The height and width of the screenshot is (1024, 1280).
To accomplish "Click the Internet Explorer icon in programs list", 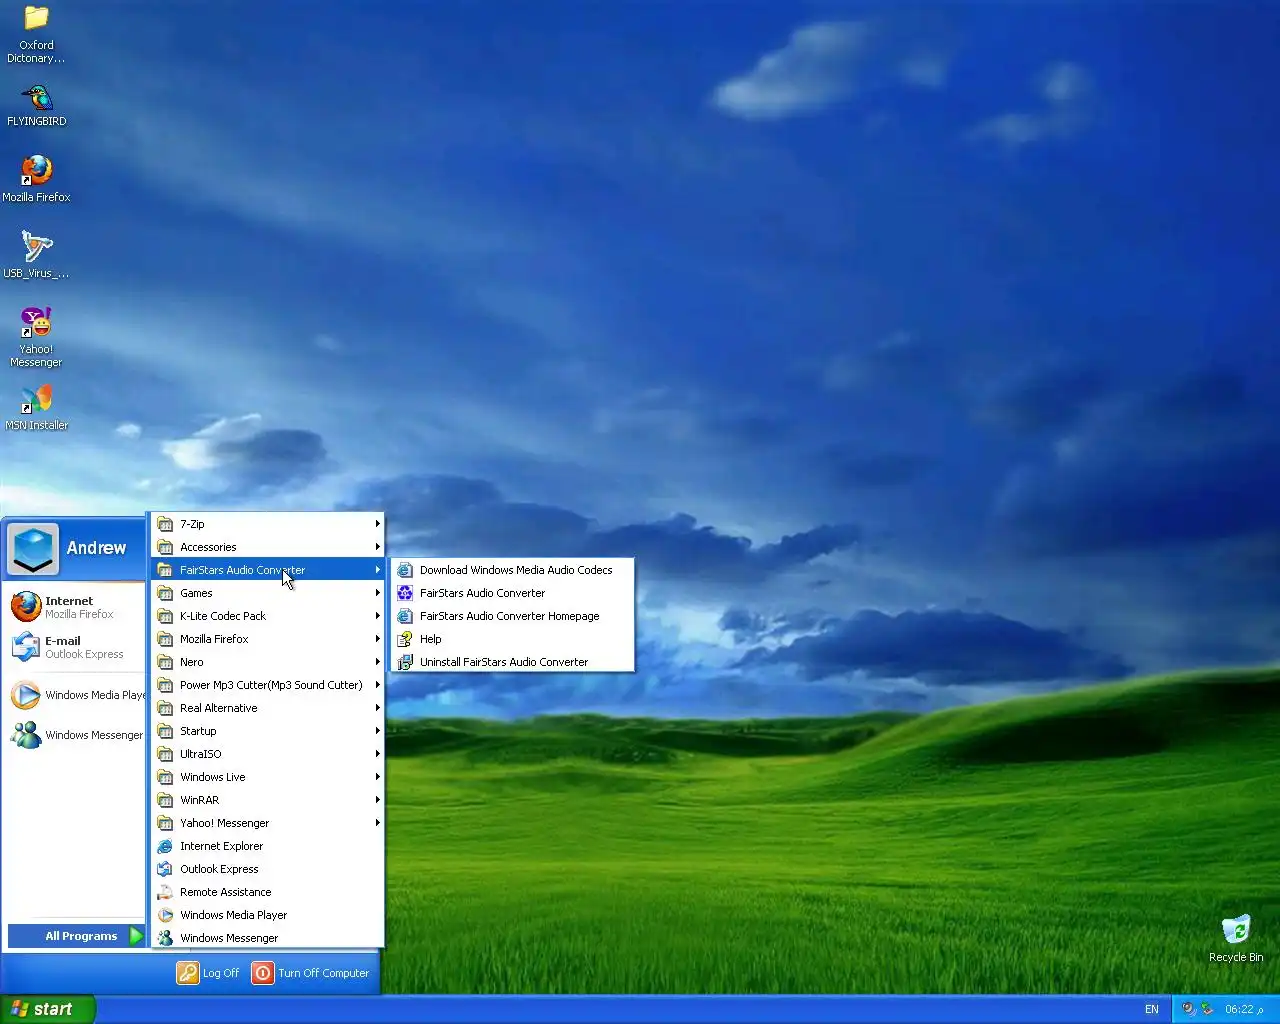I will [165, 846].
